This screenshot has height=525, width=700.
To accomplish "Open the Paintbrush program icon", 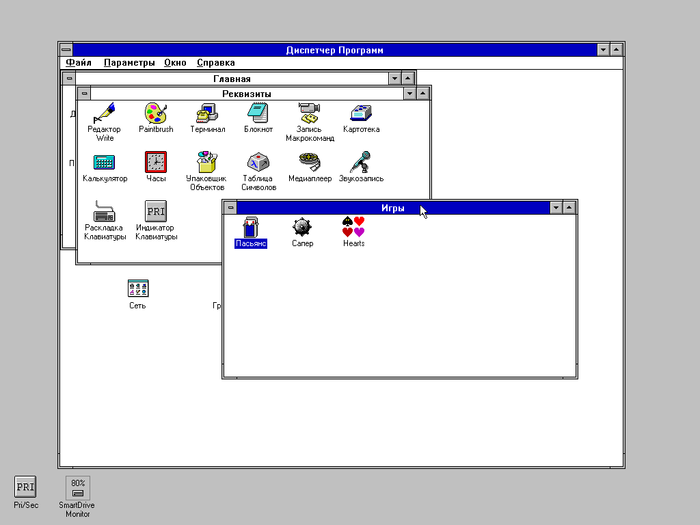I will [155, 112].
